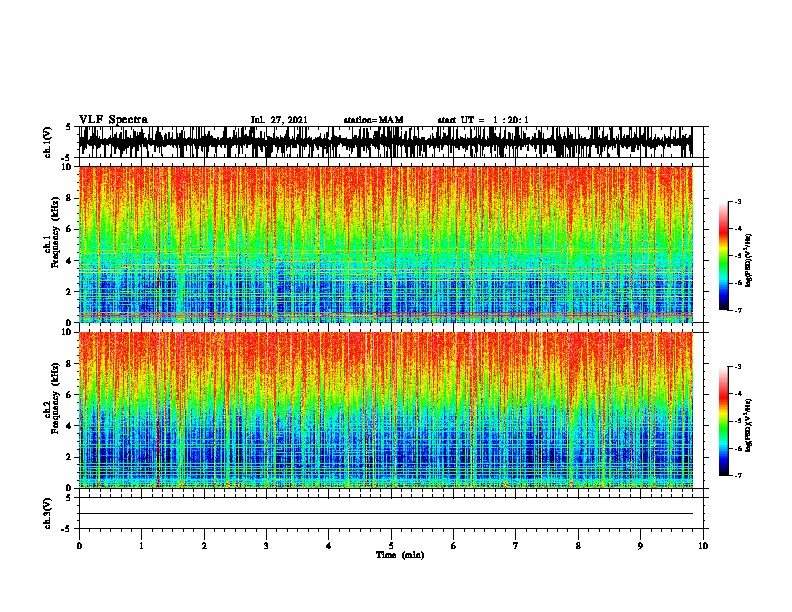Select the "-7" label on the lower color scale

click(737, 475)
